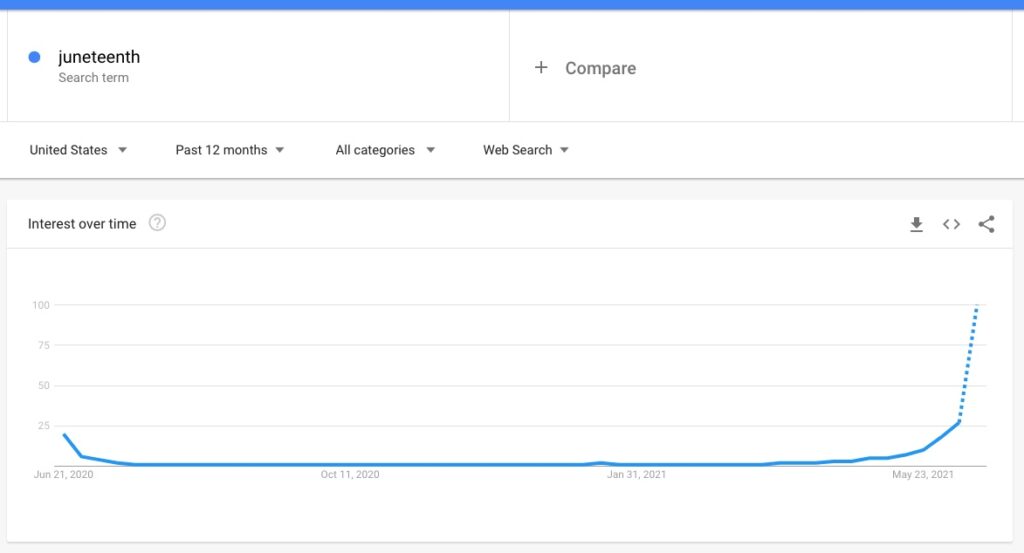
Task: Click the Jun 21, 2020 axis label
Action: point(63,475)
